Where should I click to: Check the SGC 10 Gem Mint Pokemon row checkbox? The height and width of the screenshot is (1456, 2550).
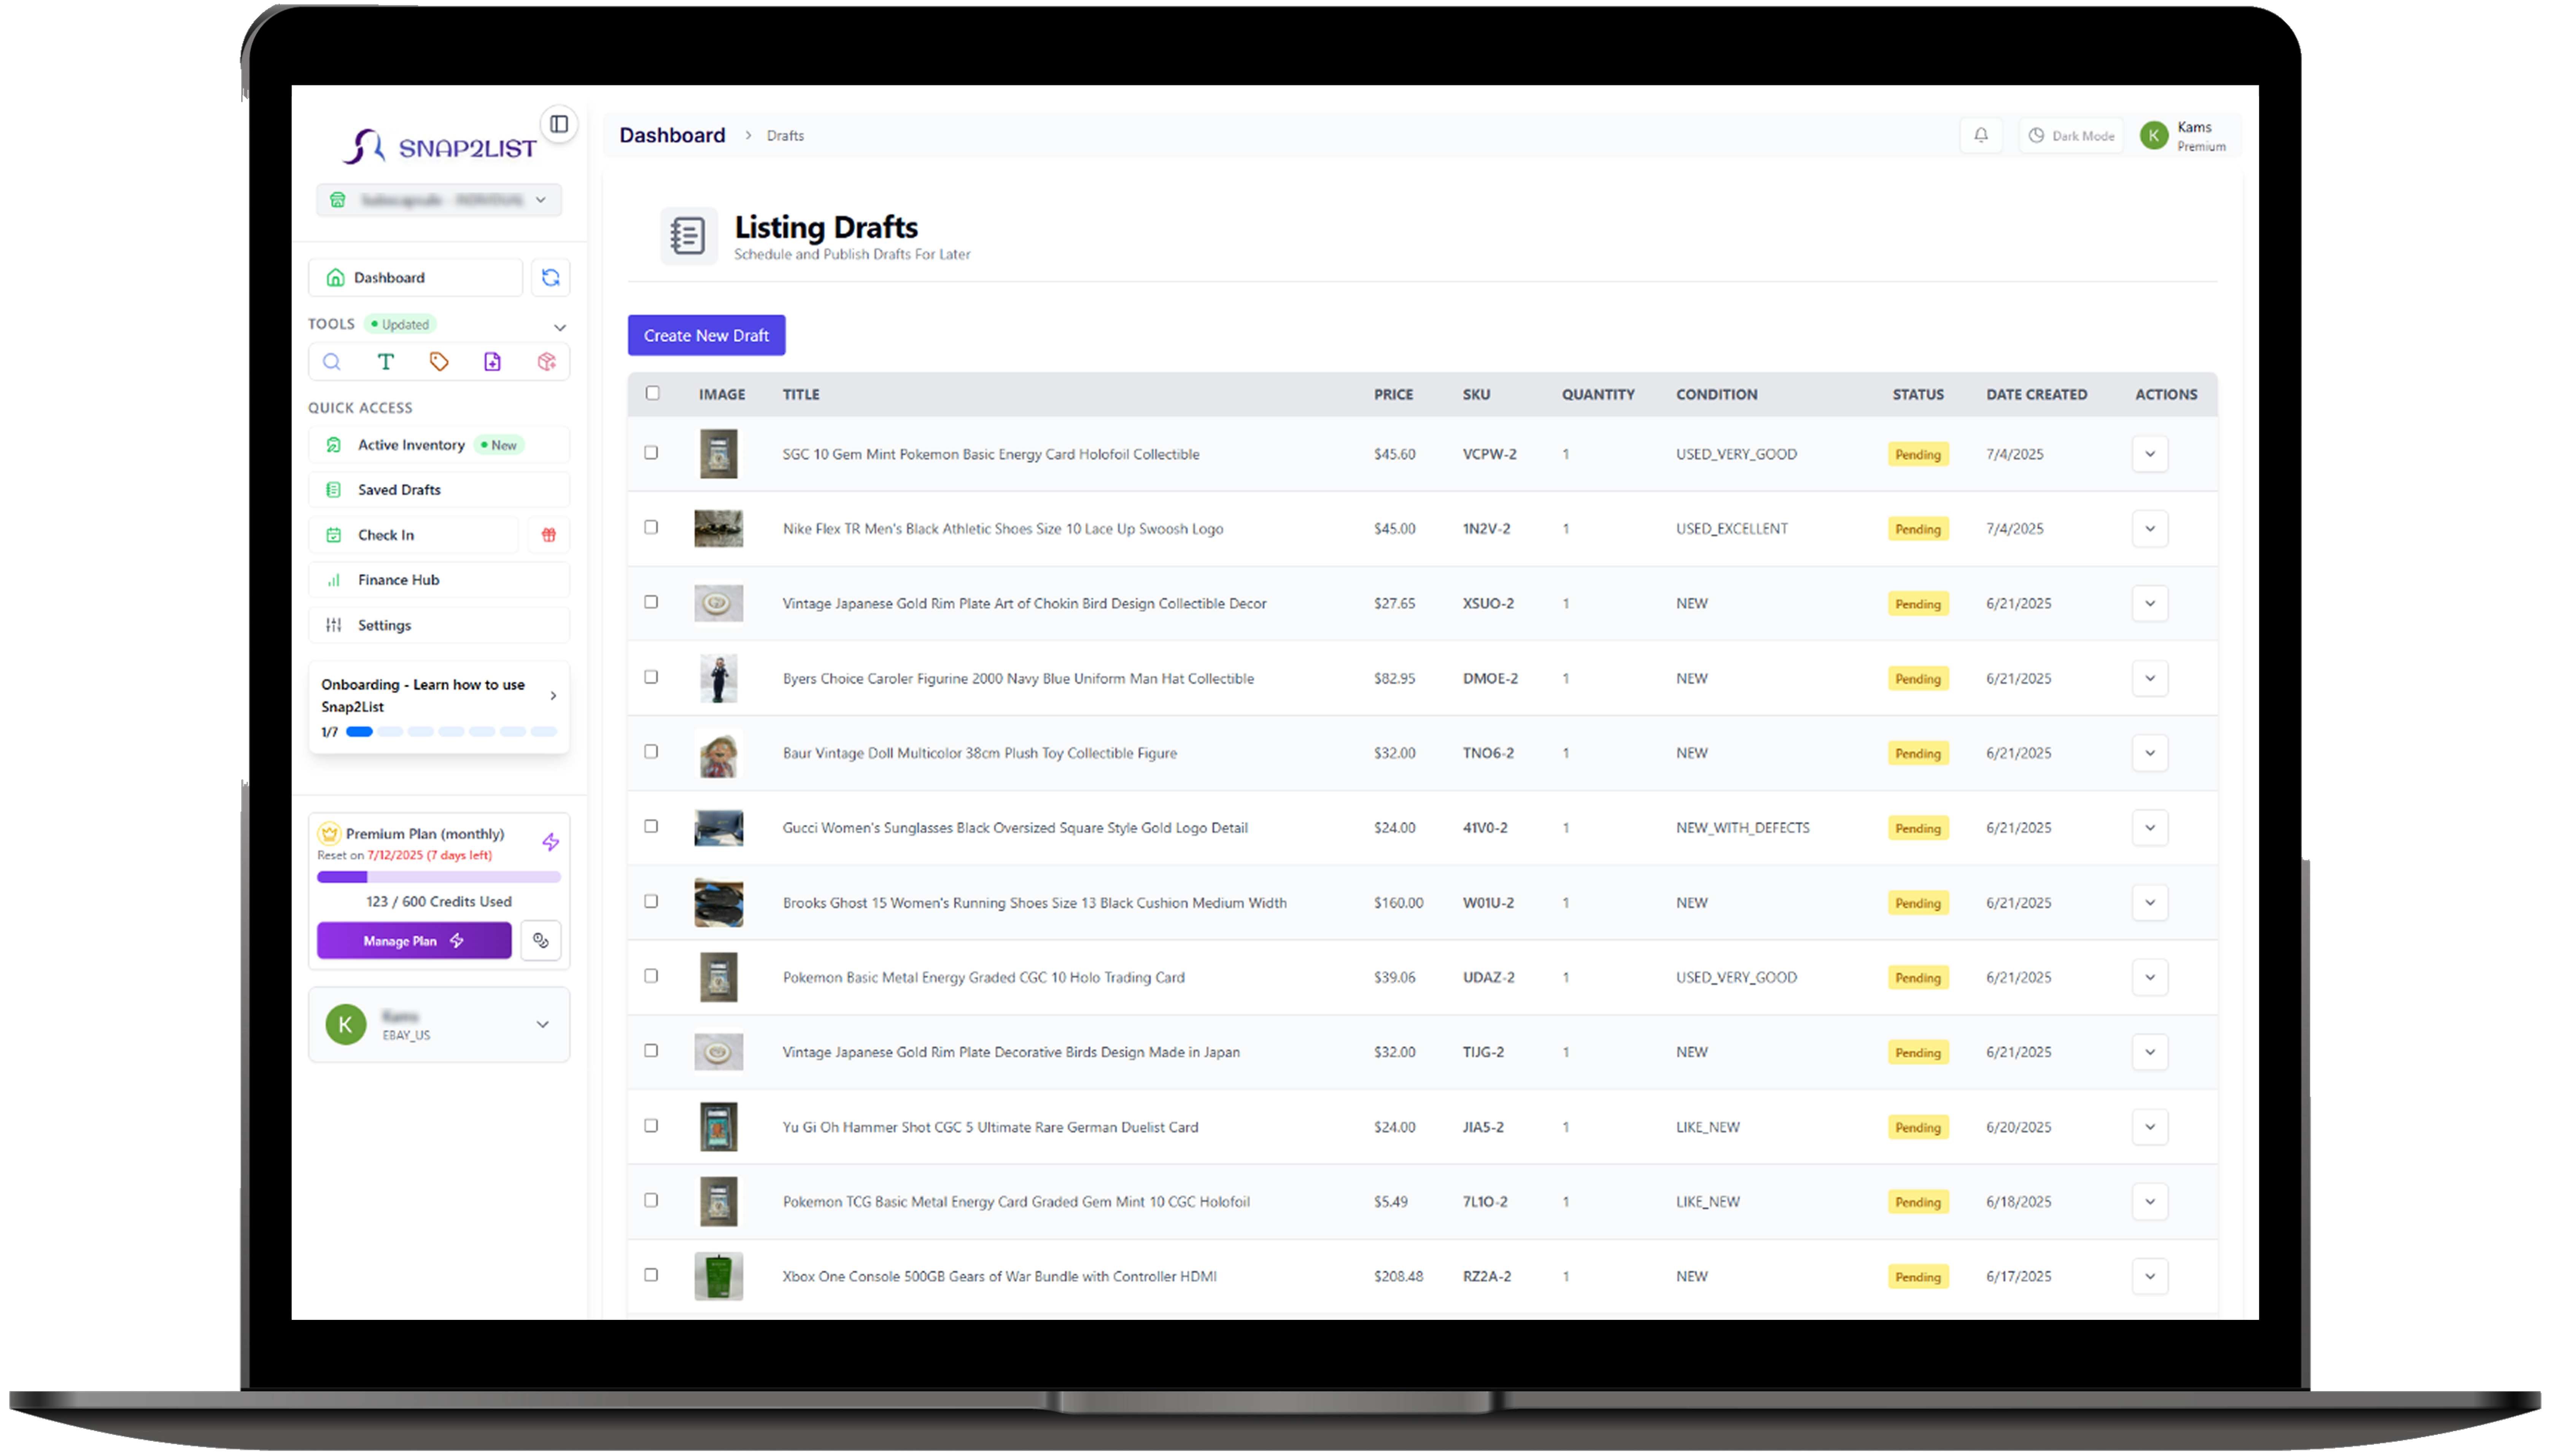tap(651, 453)
